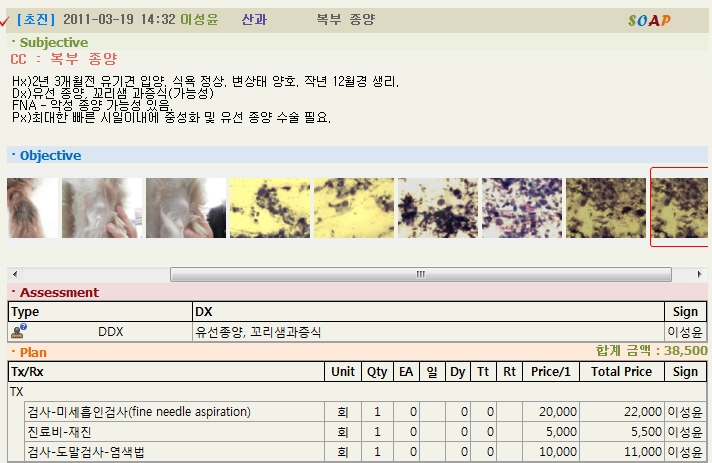Click the 합계 금액 : 38,500 total
The width and height of the screenshot is (712, 463).
(652, 351)
